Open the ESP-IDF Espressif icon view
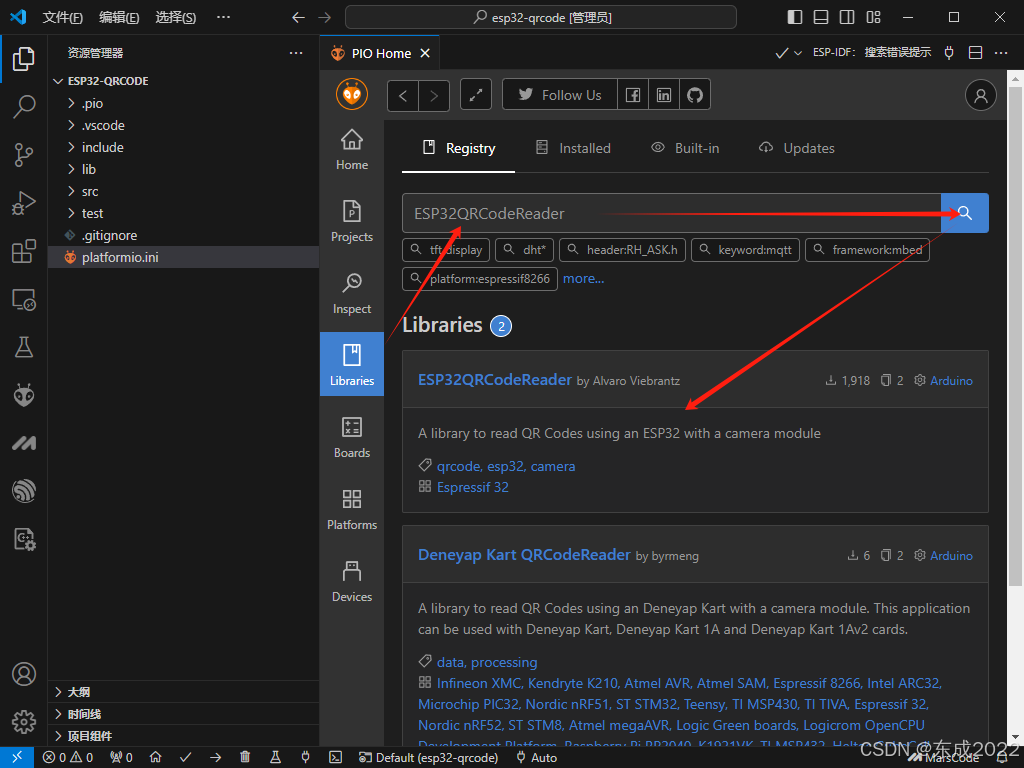Image resolution: width=1024 pixels, height=768 pixels. pos(24,491)
